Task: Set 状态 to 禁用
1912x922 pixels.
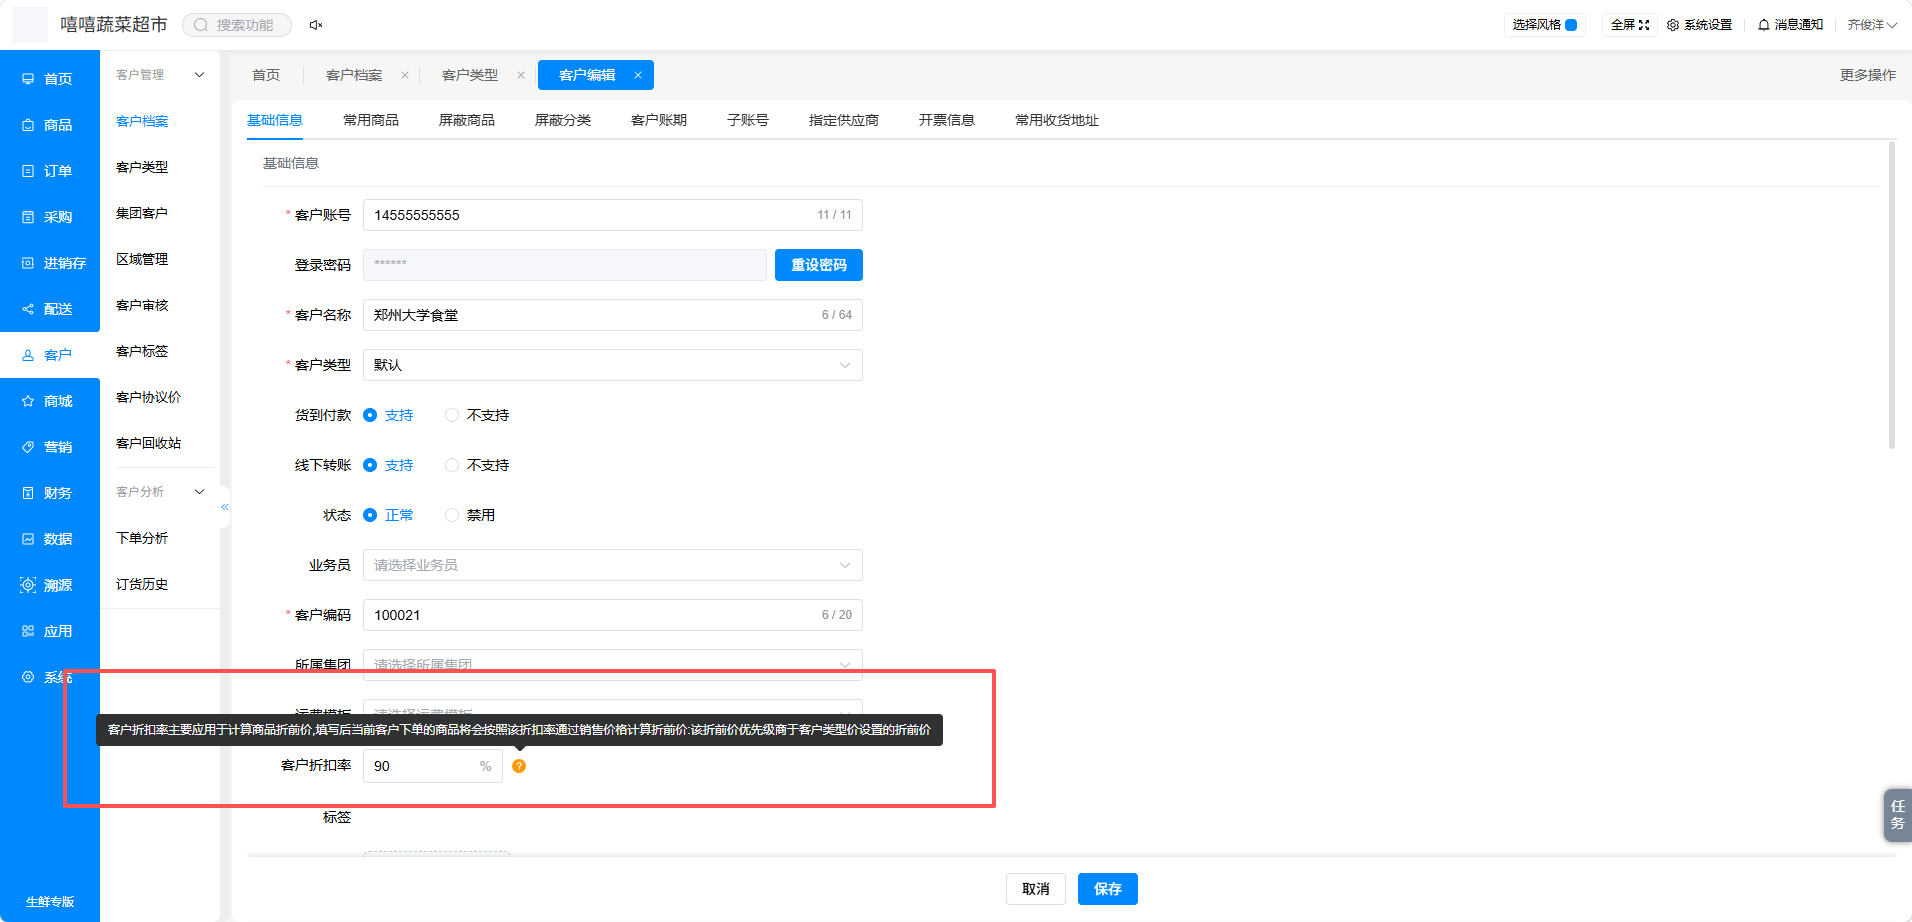Action: (x=470, y=515)
